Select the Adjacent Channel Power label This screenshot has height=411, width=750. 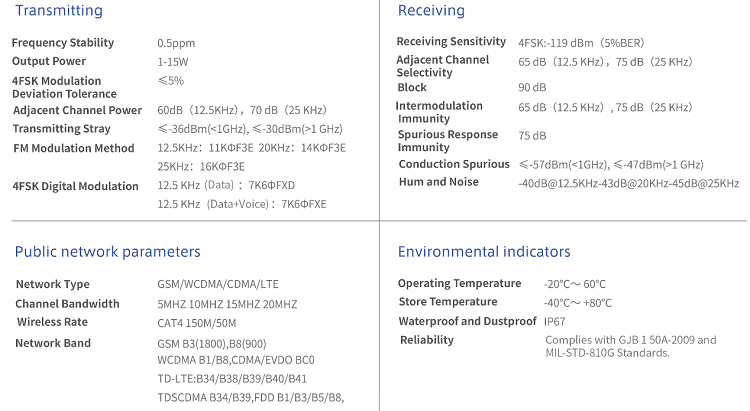pos(77,111)
